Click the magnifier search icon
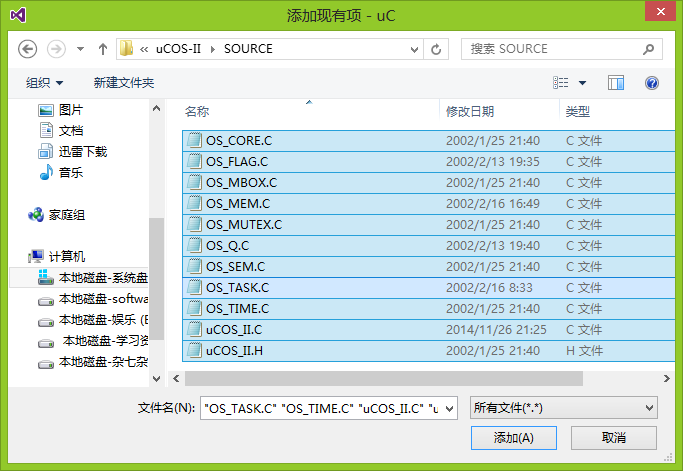 click(x=648, y=49)
